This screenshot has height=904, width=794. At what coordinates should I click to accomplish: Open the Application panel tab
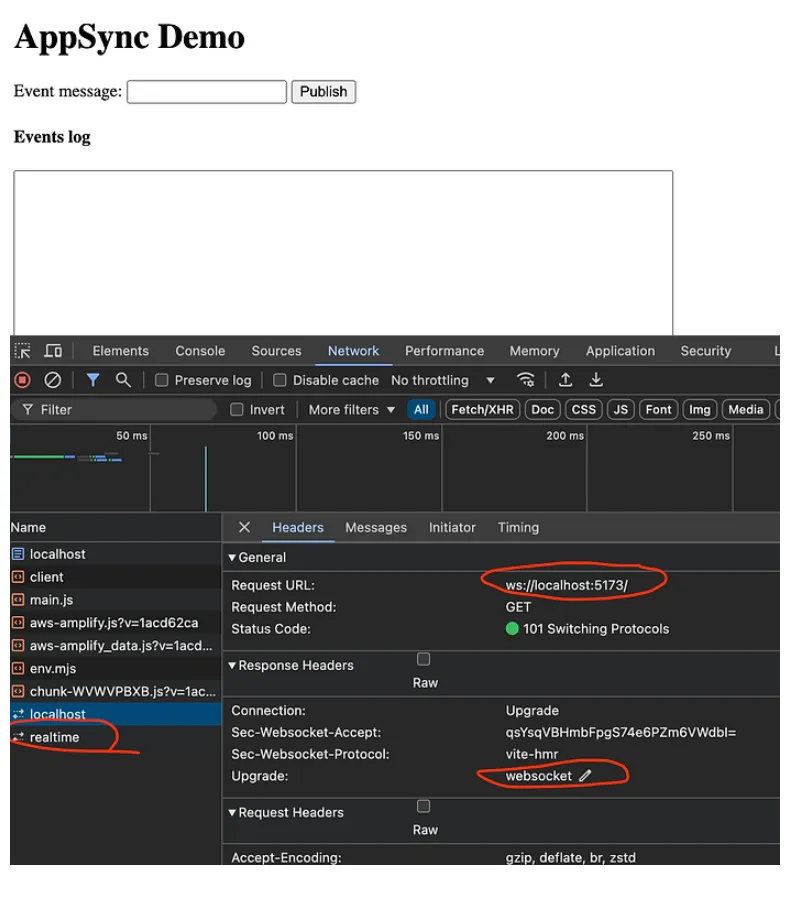620,351
